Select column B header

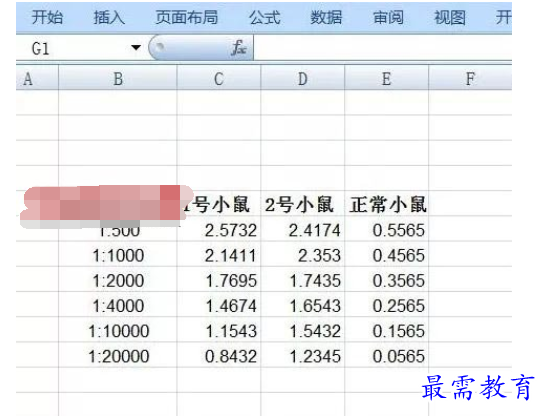[118, 79]
